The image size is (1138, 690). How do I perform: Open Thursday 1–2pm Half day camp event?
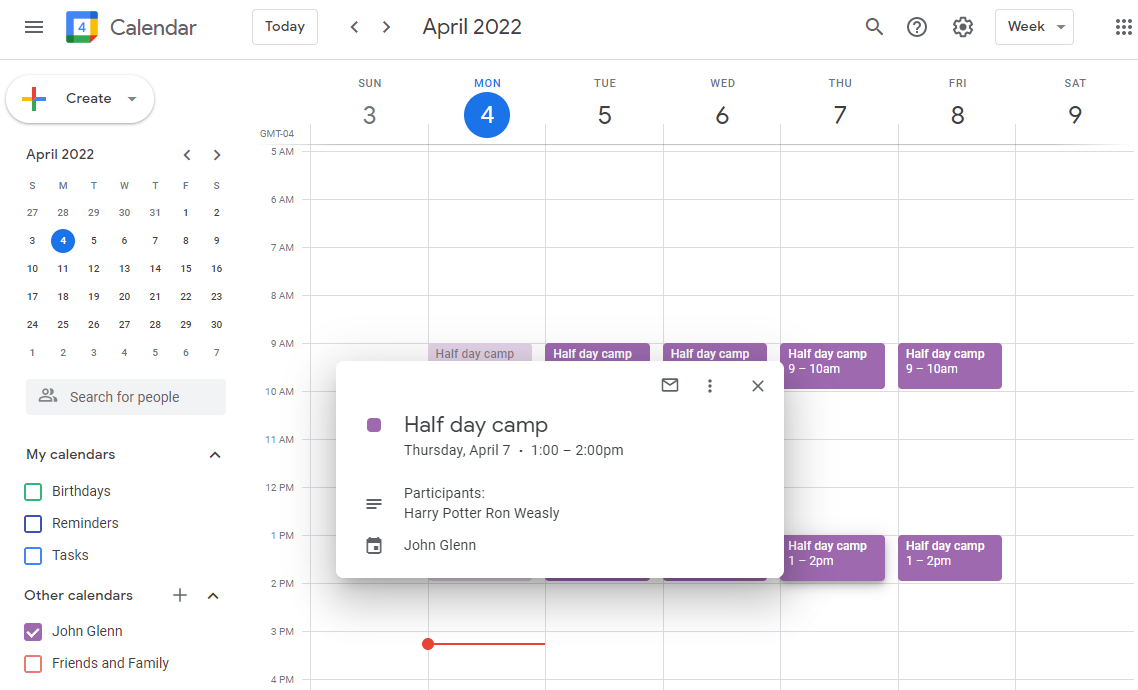(x=832, y=558)
